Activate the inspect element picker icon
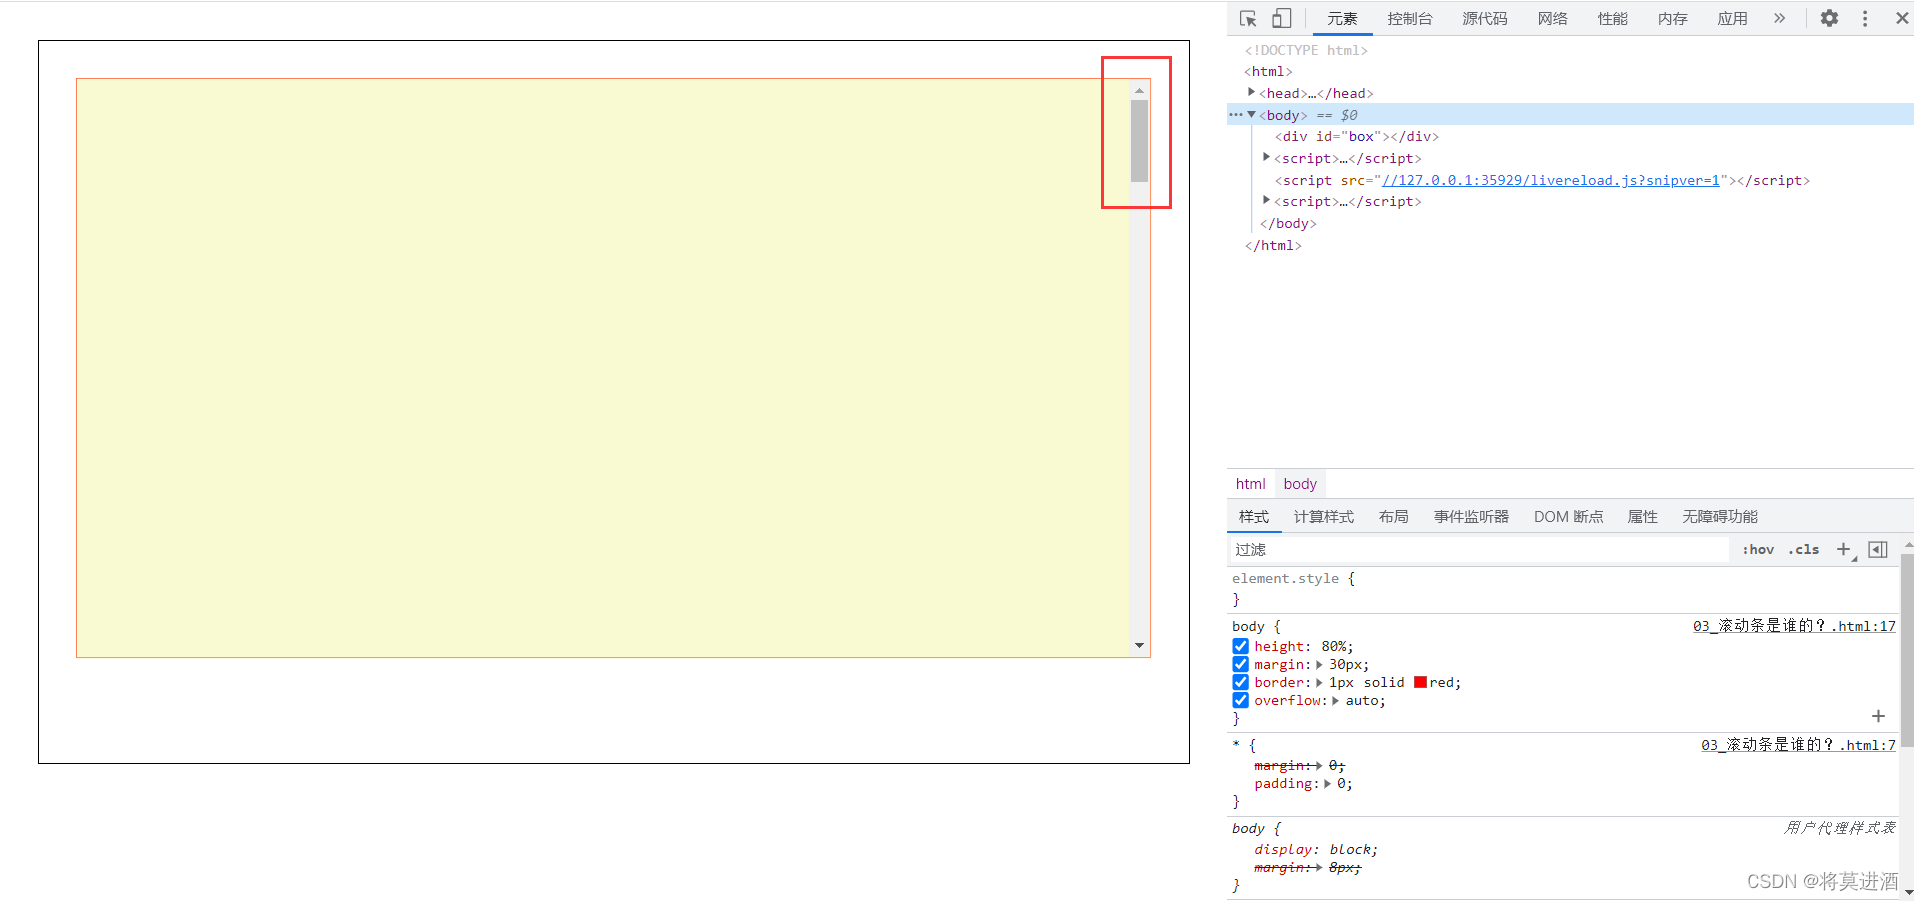 point(1248,19)
